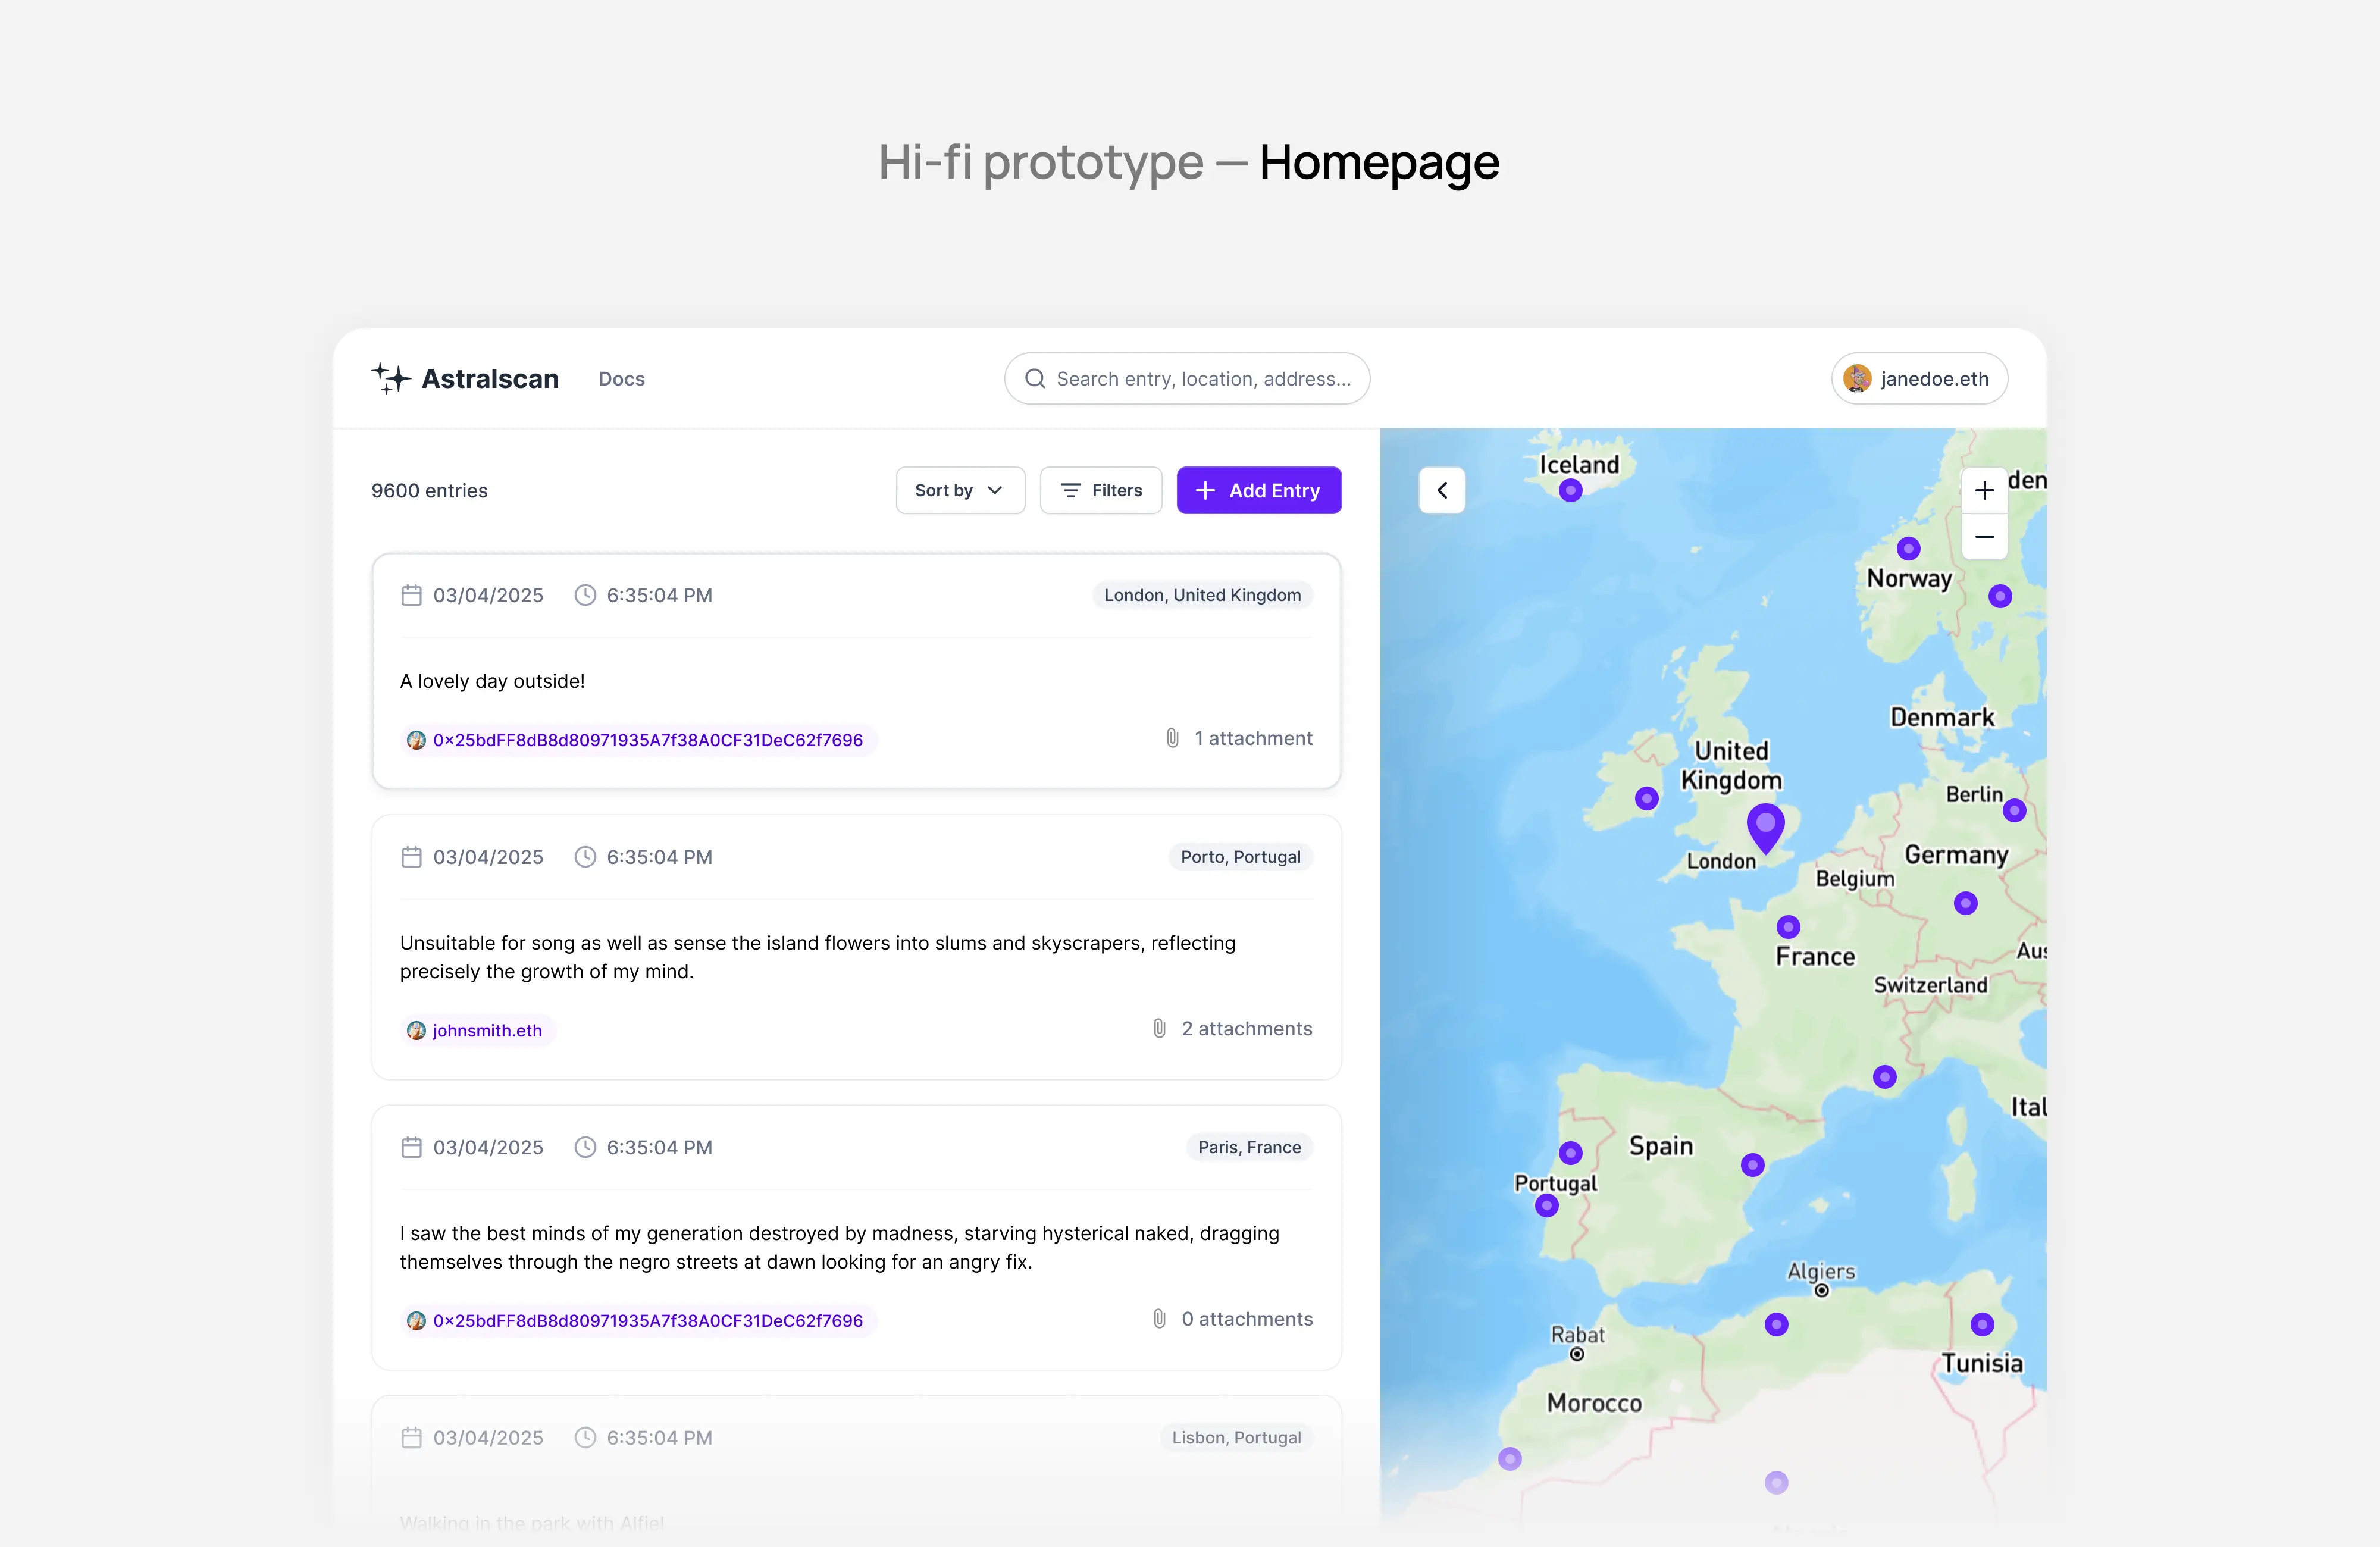Open the 'A lovely day outside!' entry
This screenshot has width=2380, height=1547.
[856, 671]
